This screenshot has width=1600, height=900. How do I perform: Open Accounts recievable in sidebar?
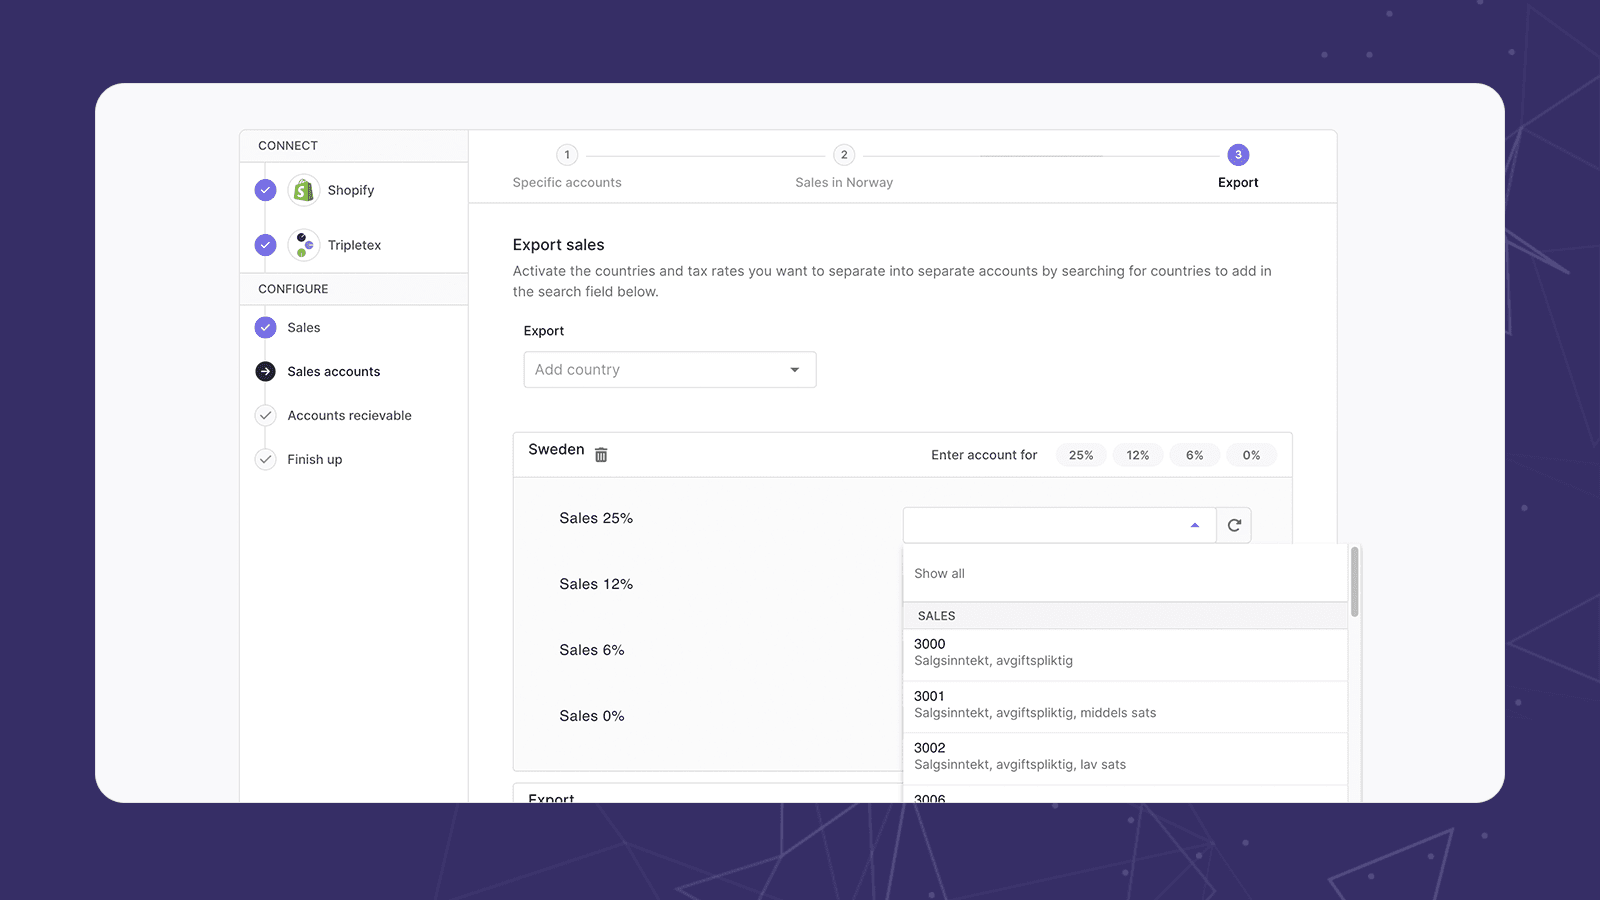coord(349,415)
